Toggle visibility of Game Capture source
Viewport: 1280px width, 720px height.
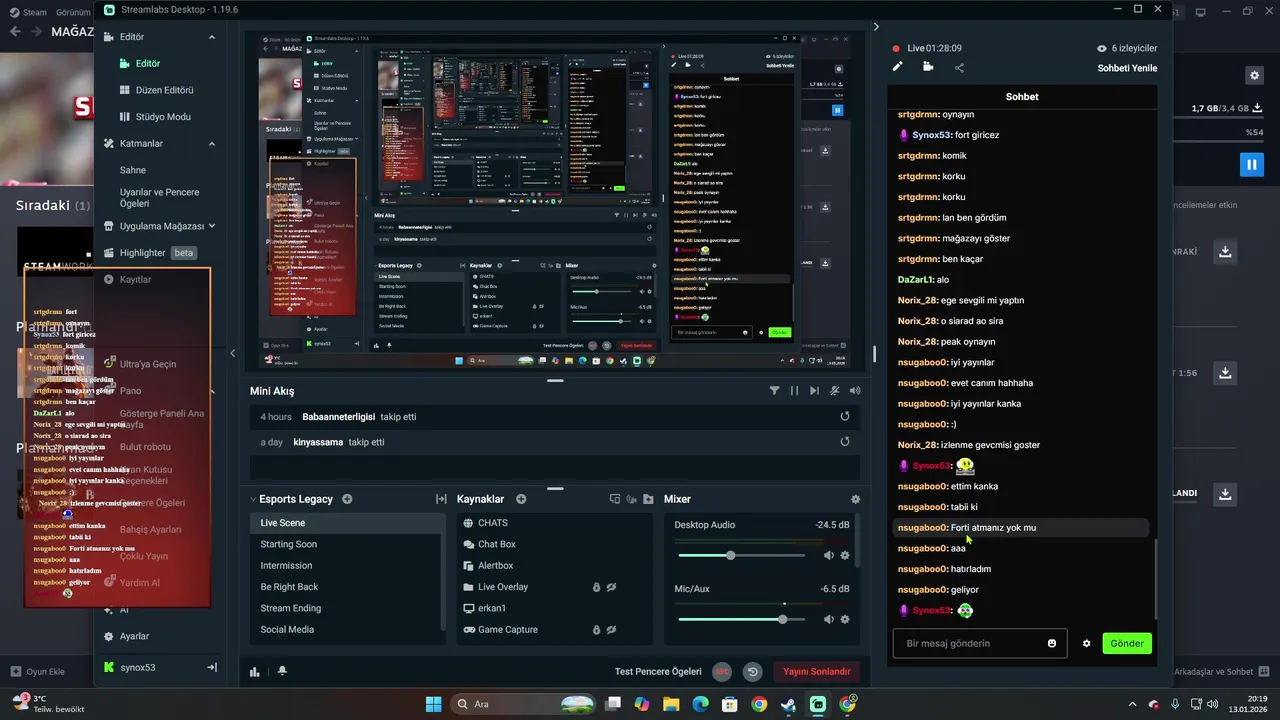pos(611,630)
